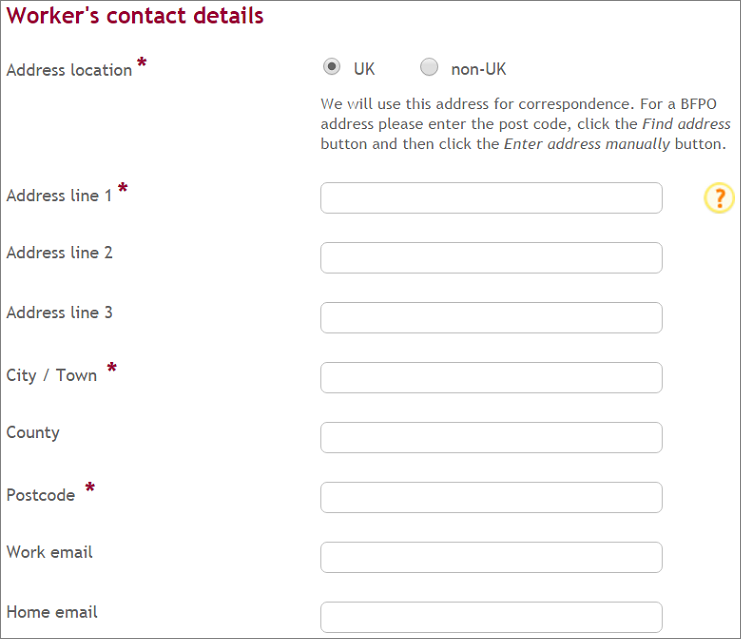
Task: Select the UK address location radio button
Action: pyautogui.click(x=332, y=67)
